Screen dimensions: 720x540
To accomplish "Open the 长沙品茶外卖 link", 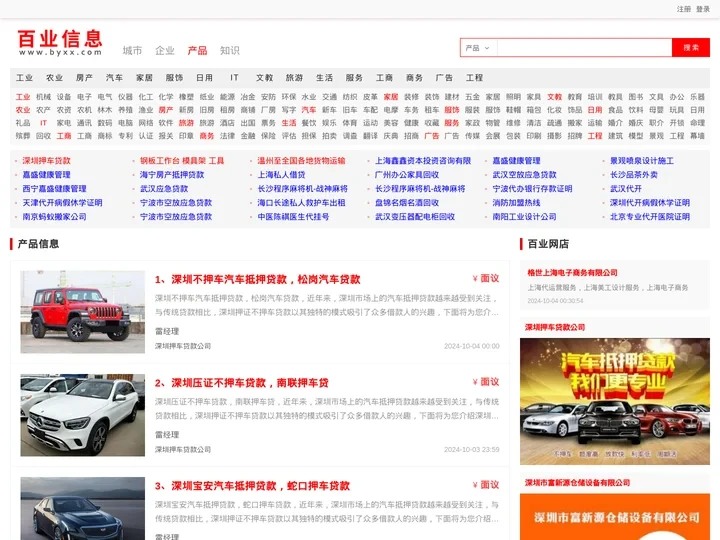I will [x=634, y=174].
